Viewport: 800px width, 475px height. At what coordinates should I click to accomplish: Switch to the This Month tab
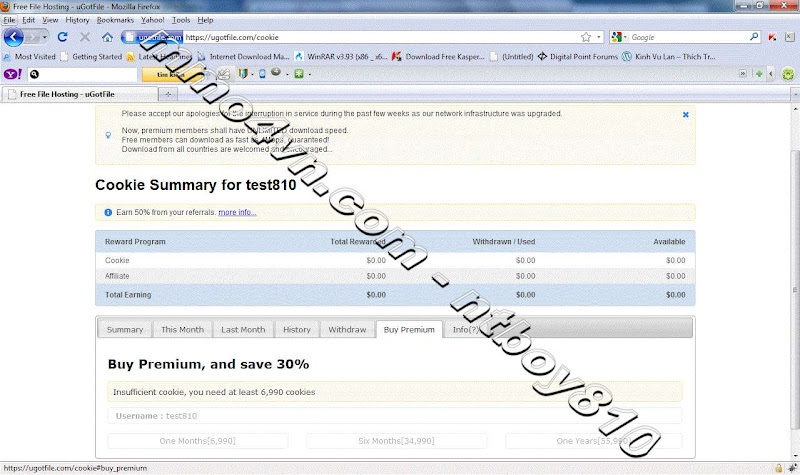182,330
